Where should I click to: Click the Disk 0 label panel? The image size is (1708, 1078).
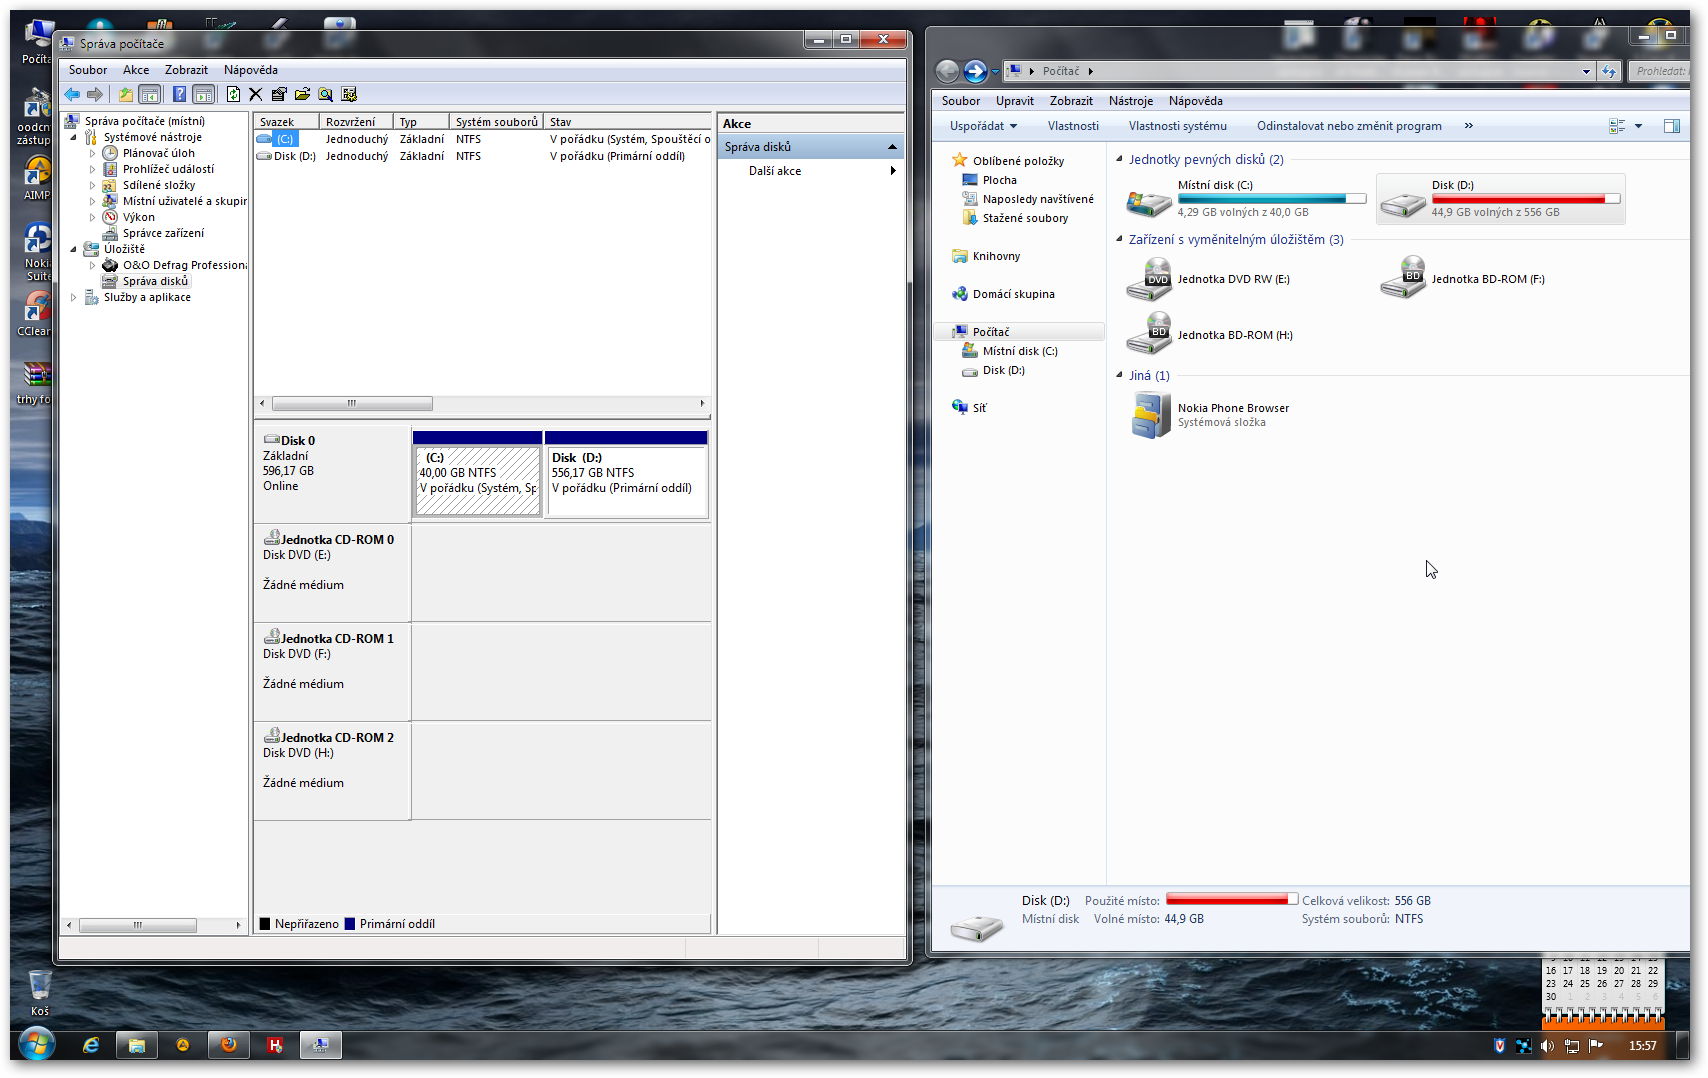pyautogui.click(x=332, y=474)
